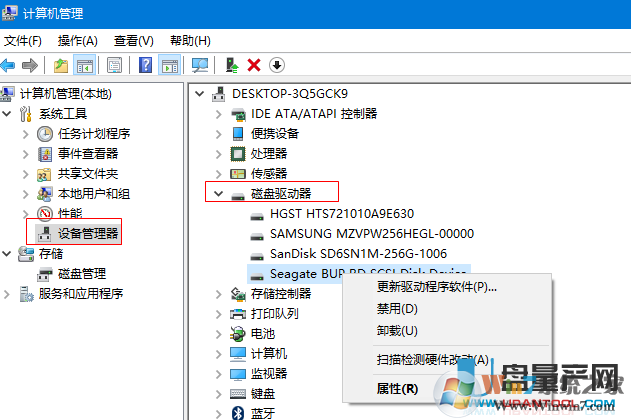This screenshot has height=420, width=631.
Task: Choose 属性(R) in the context menu
Action: tap(447, 389)
